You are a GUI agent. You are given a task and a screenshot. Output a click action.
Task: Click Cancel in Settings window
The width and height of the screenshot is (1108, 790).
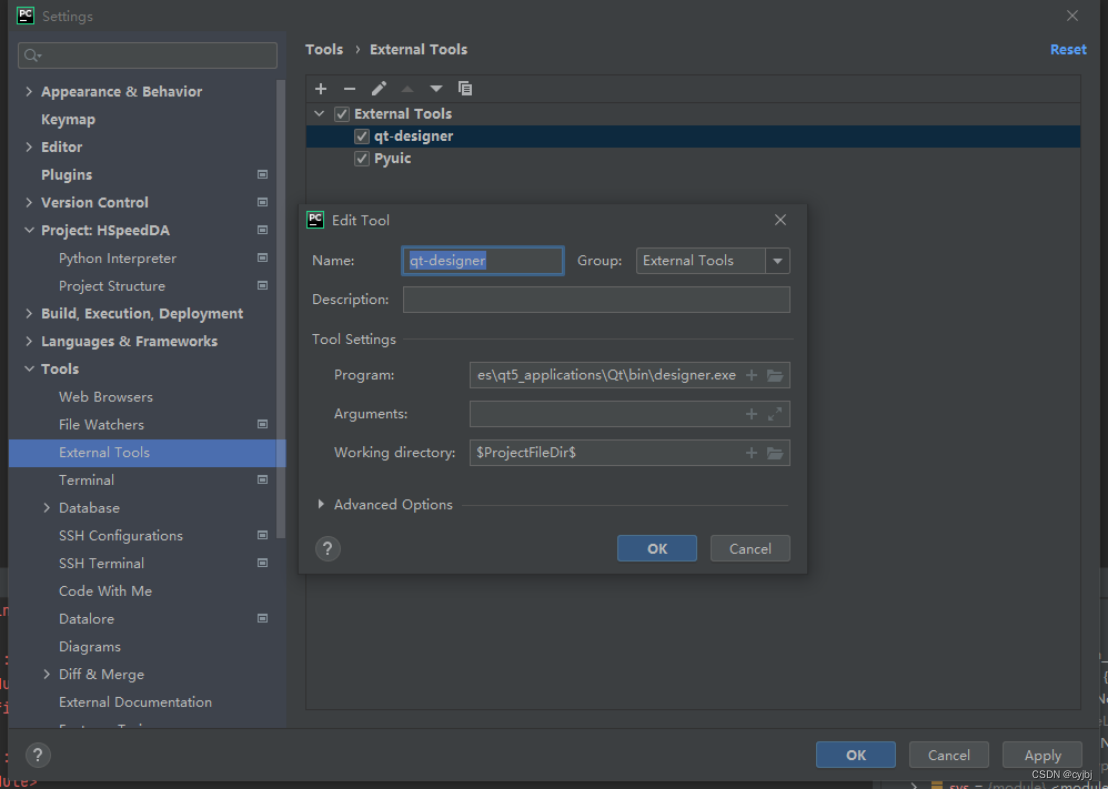click(x=949, y=755)
